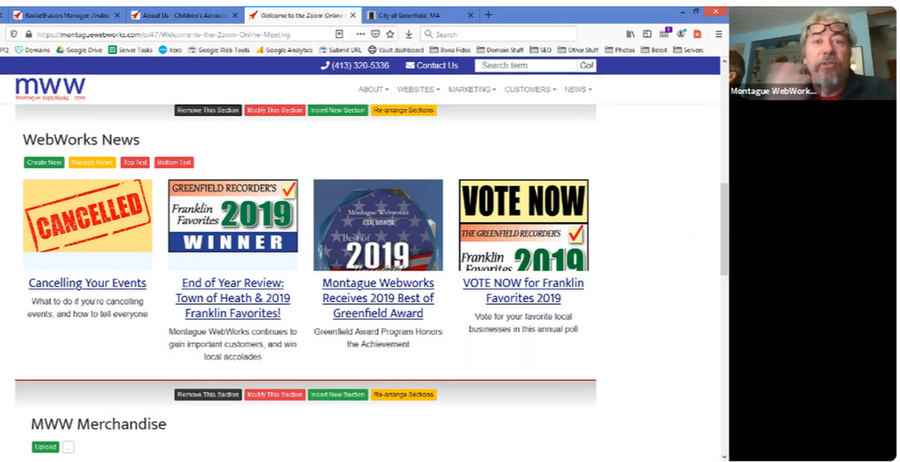Click the site Search term field
This screenshot has height=462, width=900.
pyautogui.click(x=526, y=65)
